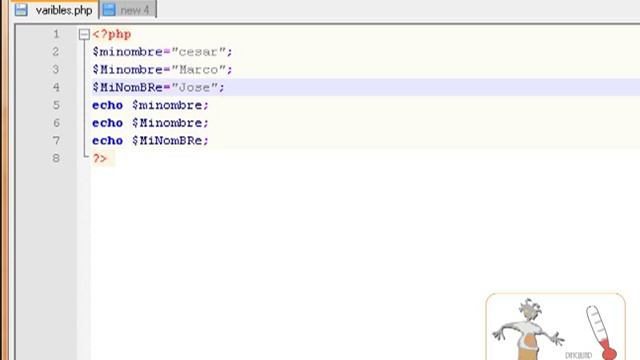Select line number 1 in the margin
Screen dimensions: 640x360
[56, 34]
